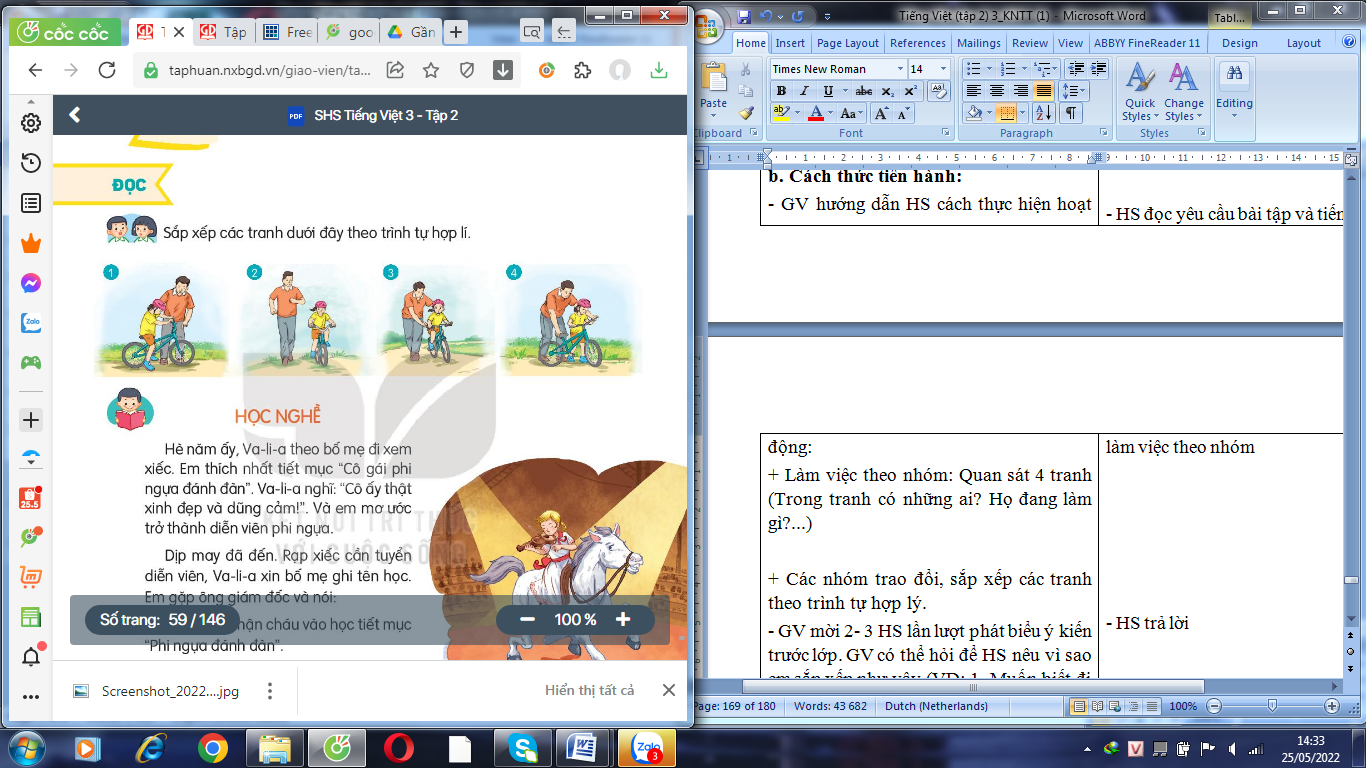Apply Superscript formatting in Word
This screenshot has height=768, width=1366.
[910, 91]
